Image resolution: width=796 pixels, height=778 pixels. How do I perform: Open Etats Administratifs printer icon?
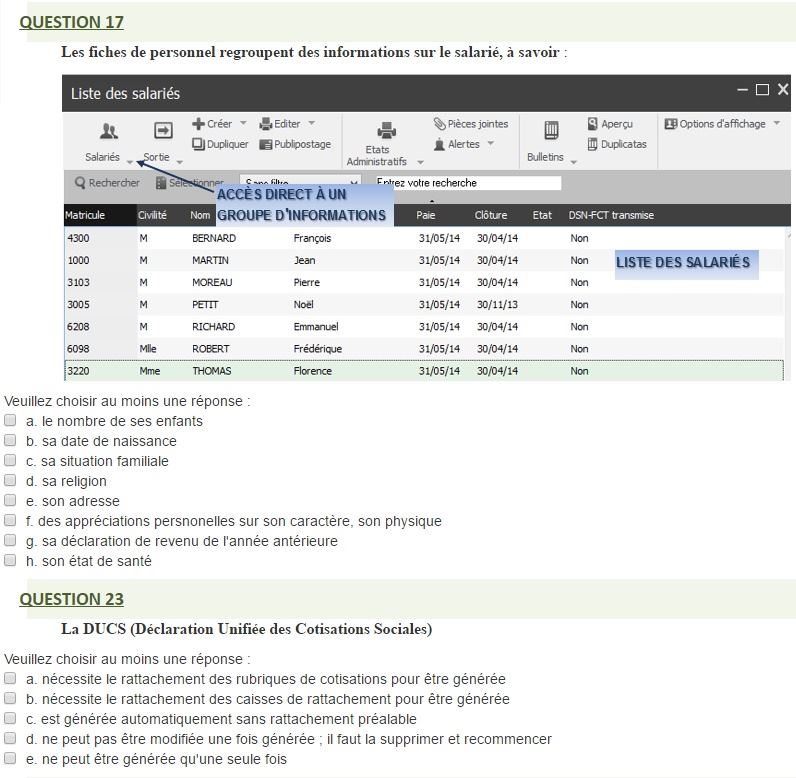(x=386, y=130)
